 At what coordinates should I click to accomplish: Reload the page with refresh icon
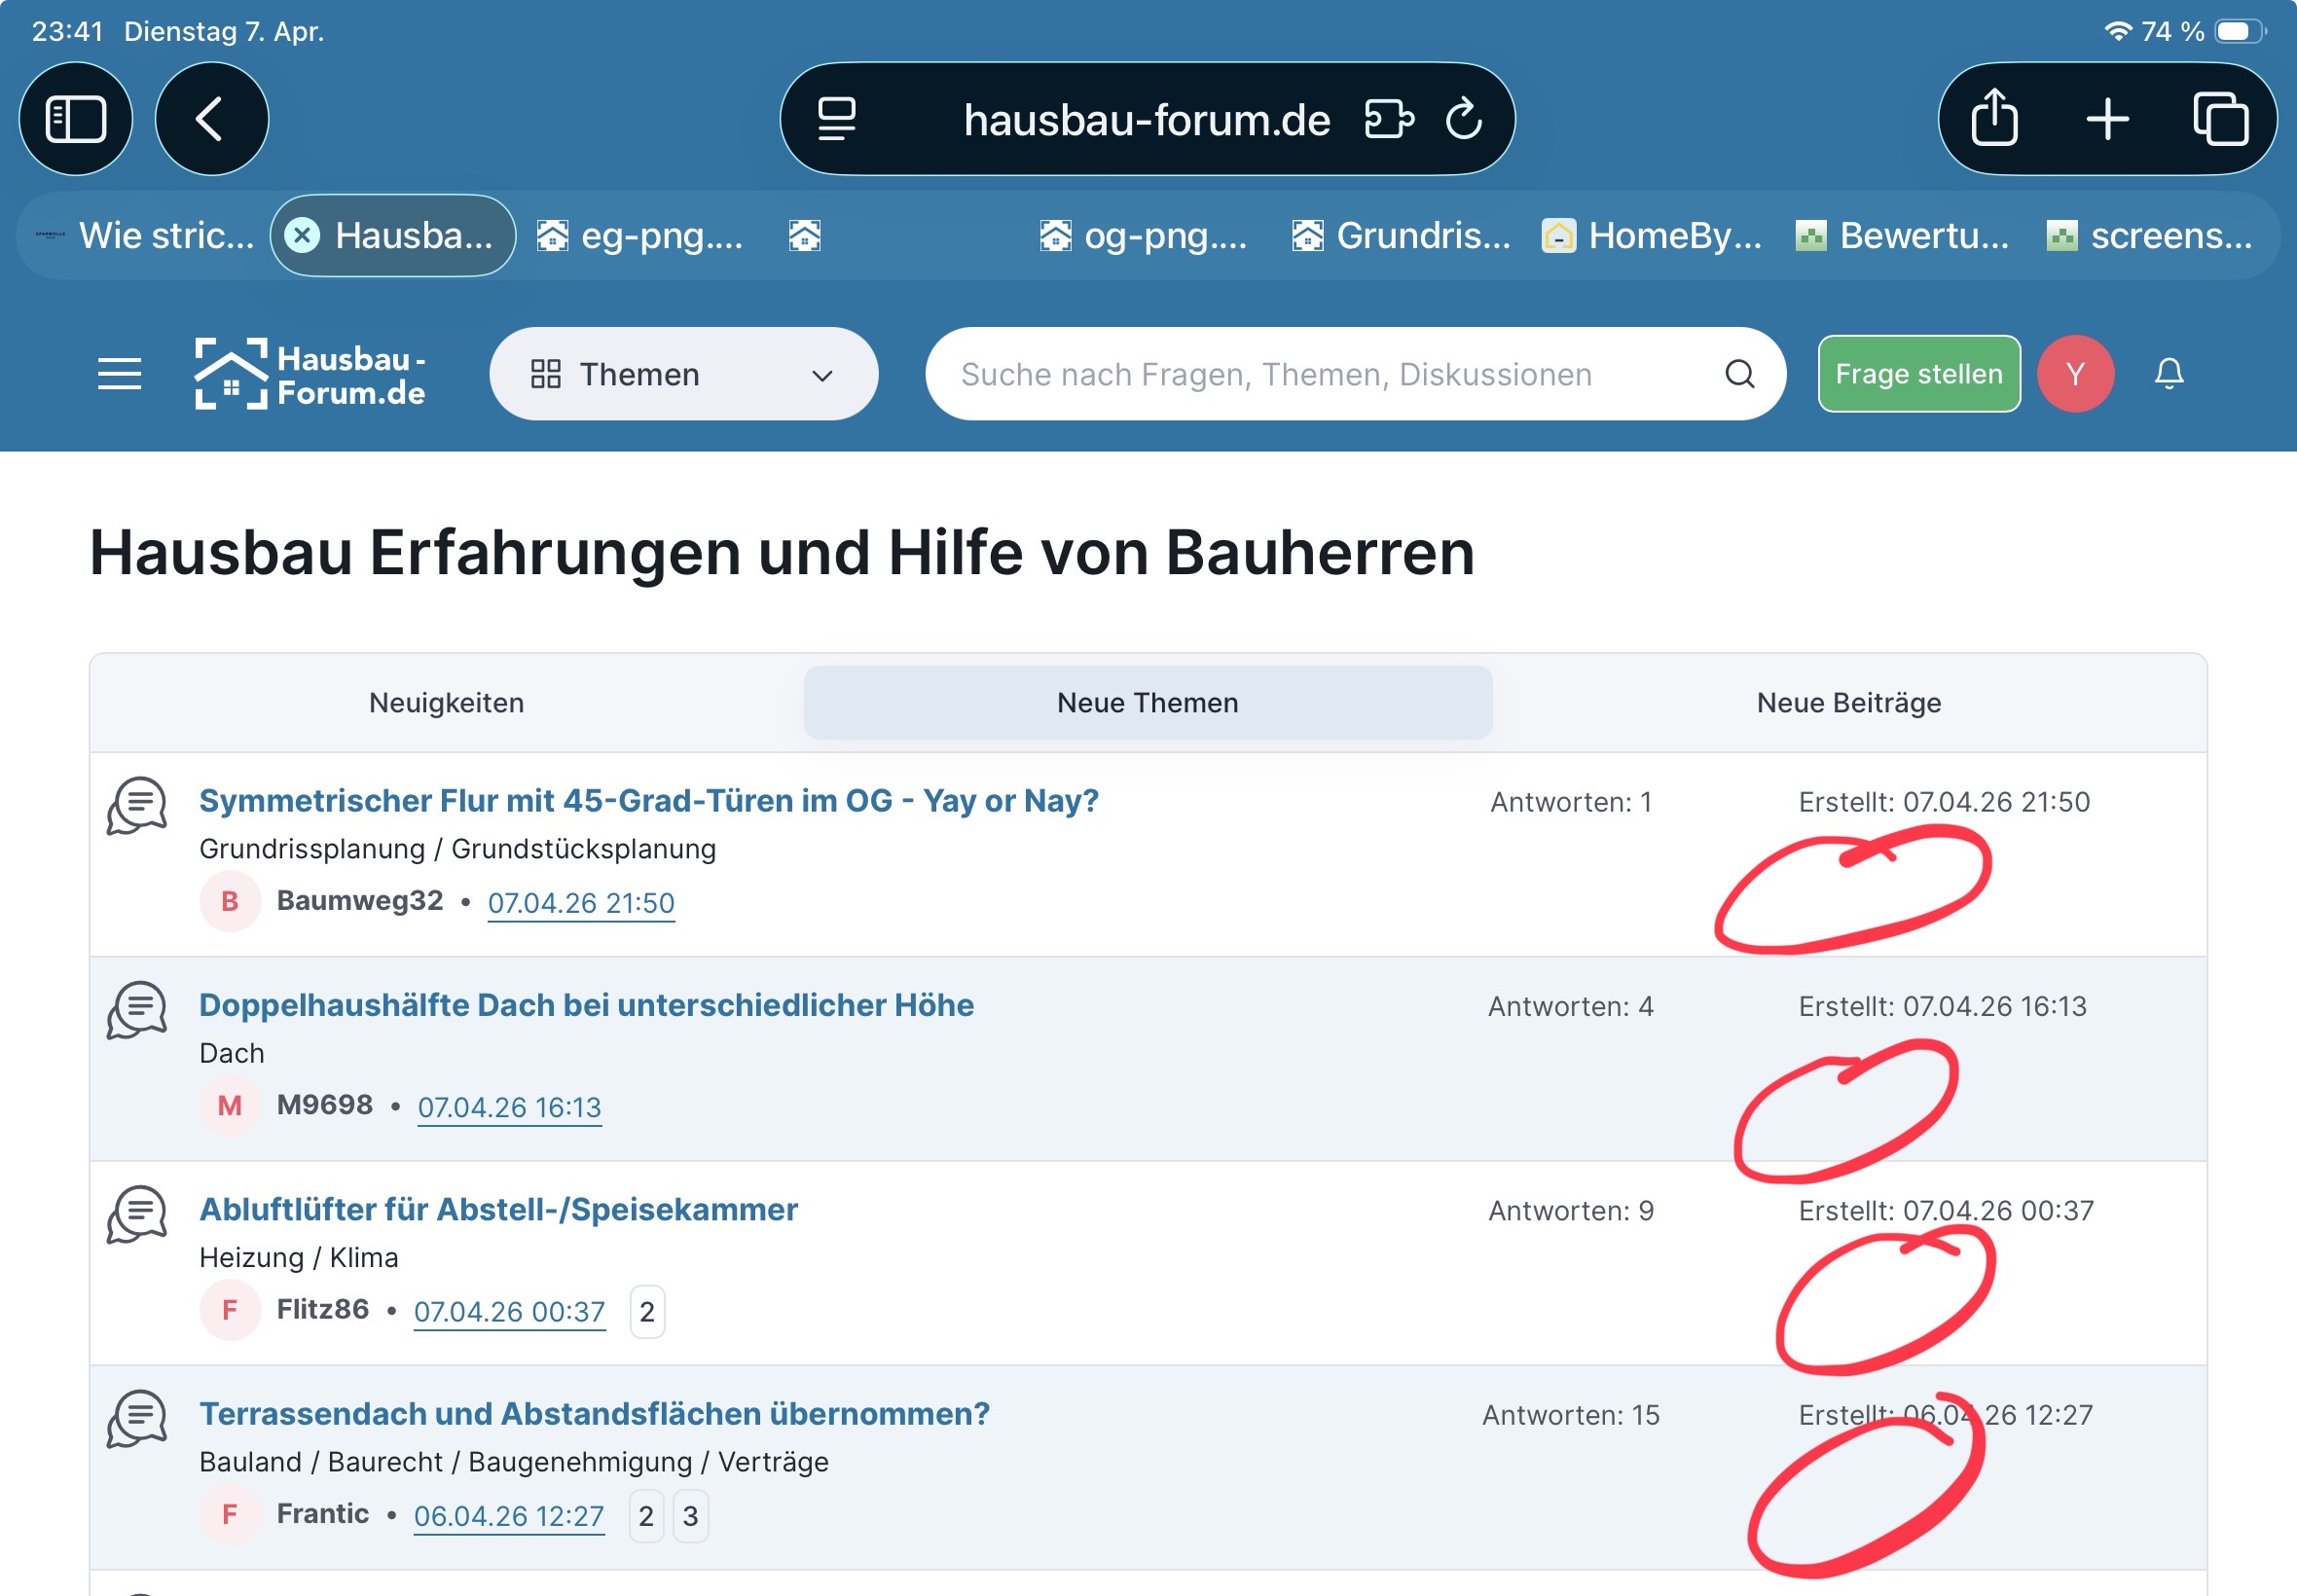tap(1463, 120)
